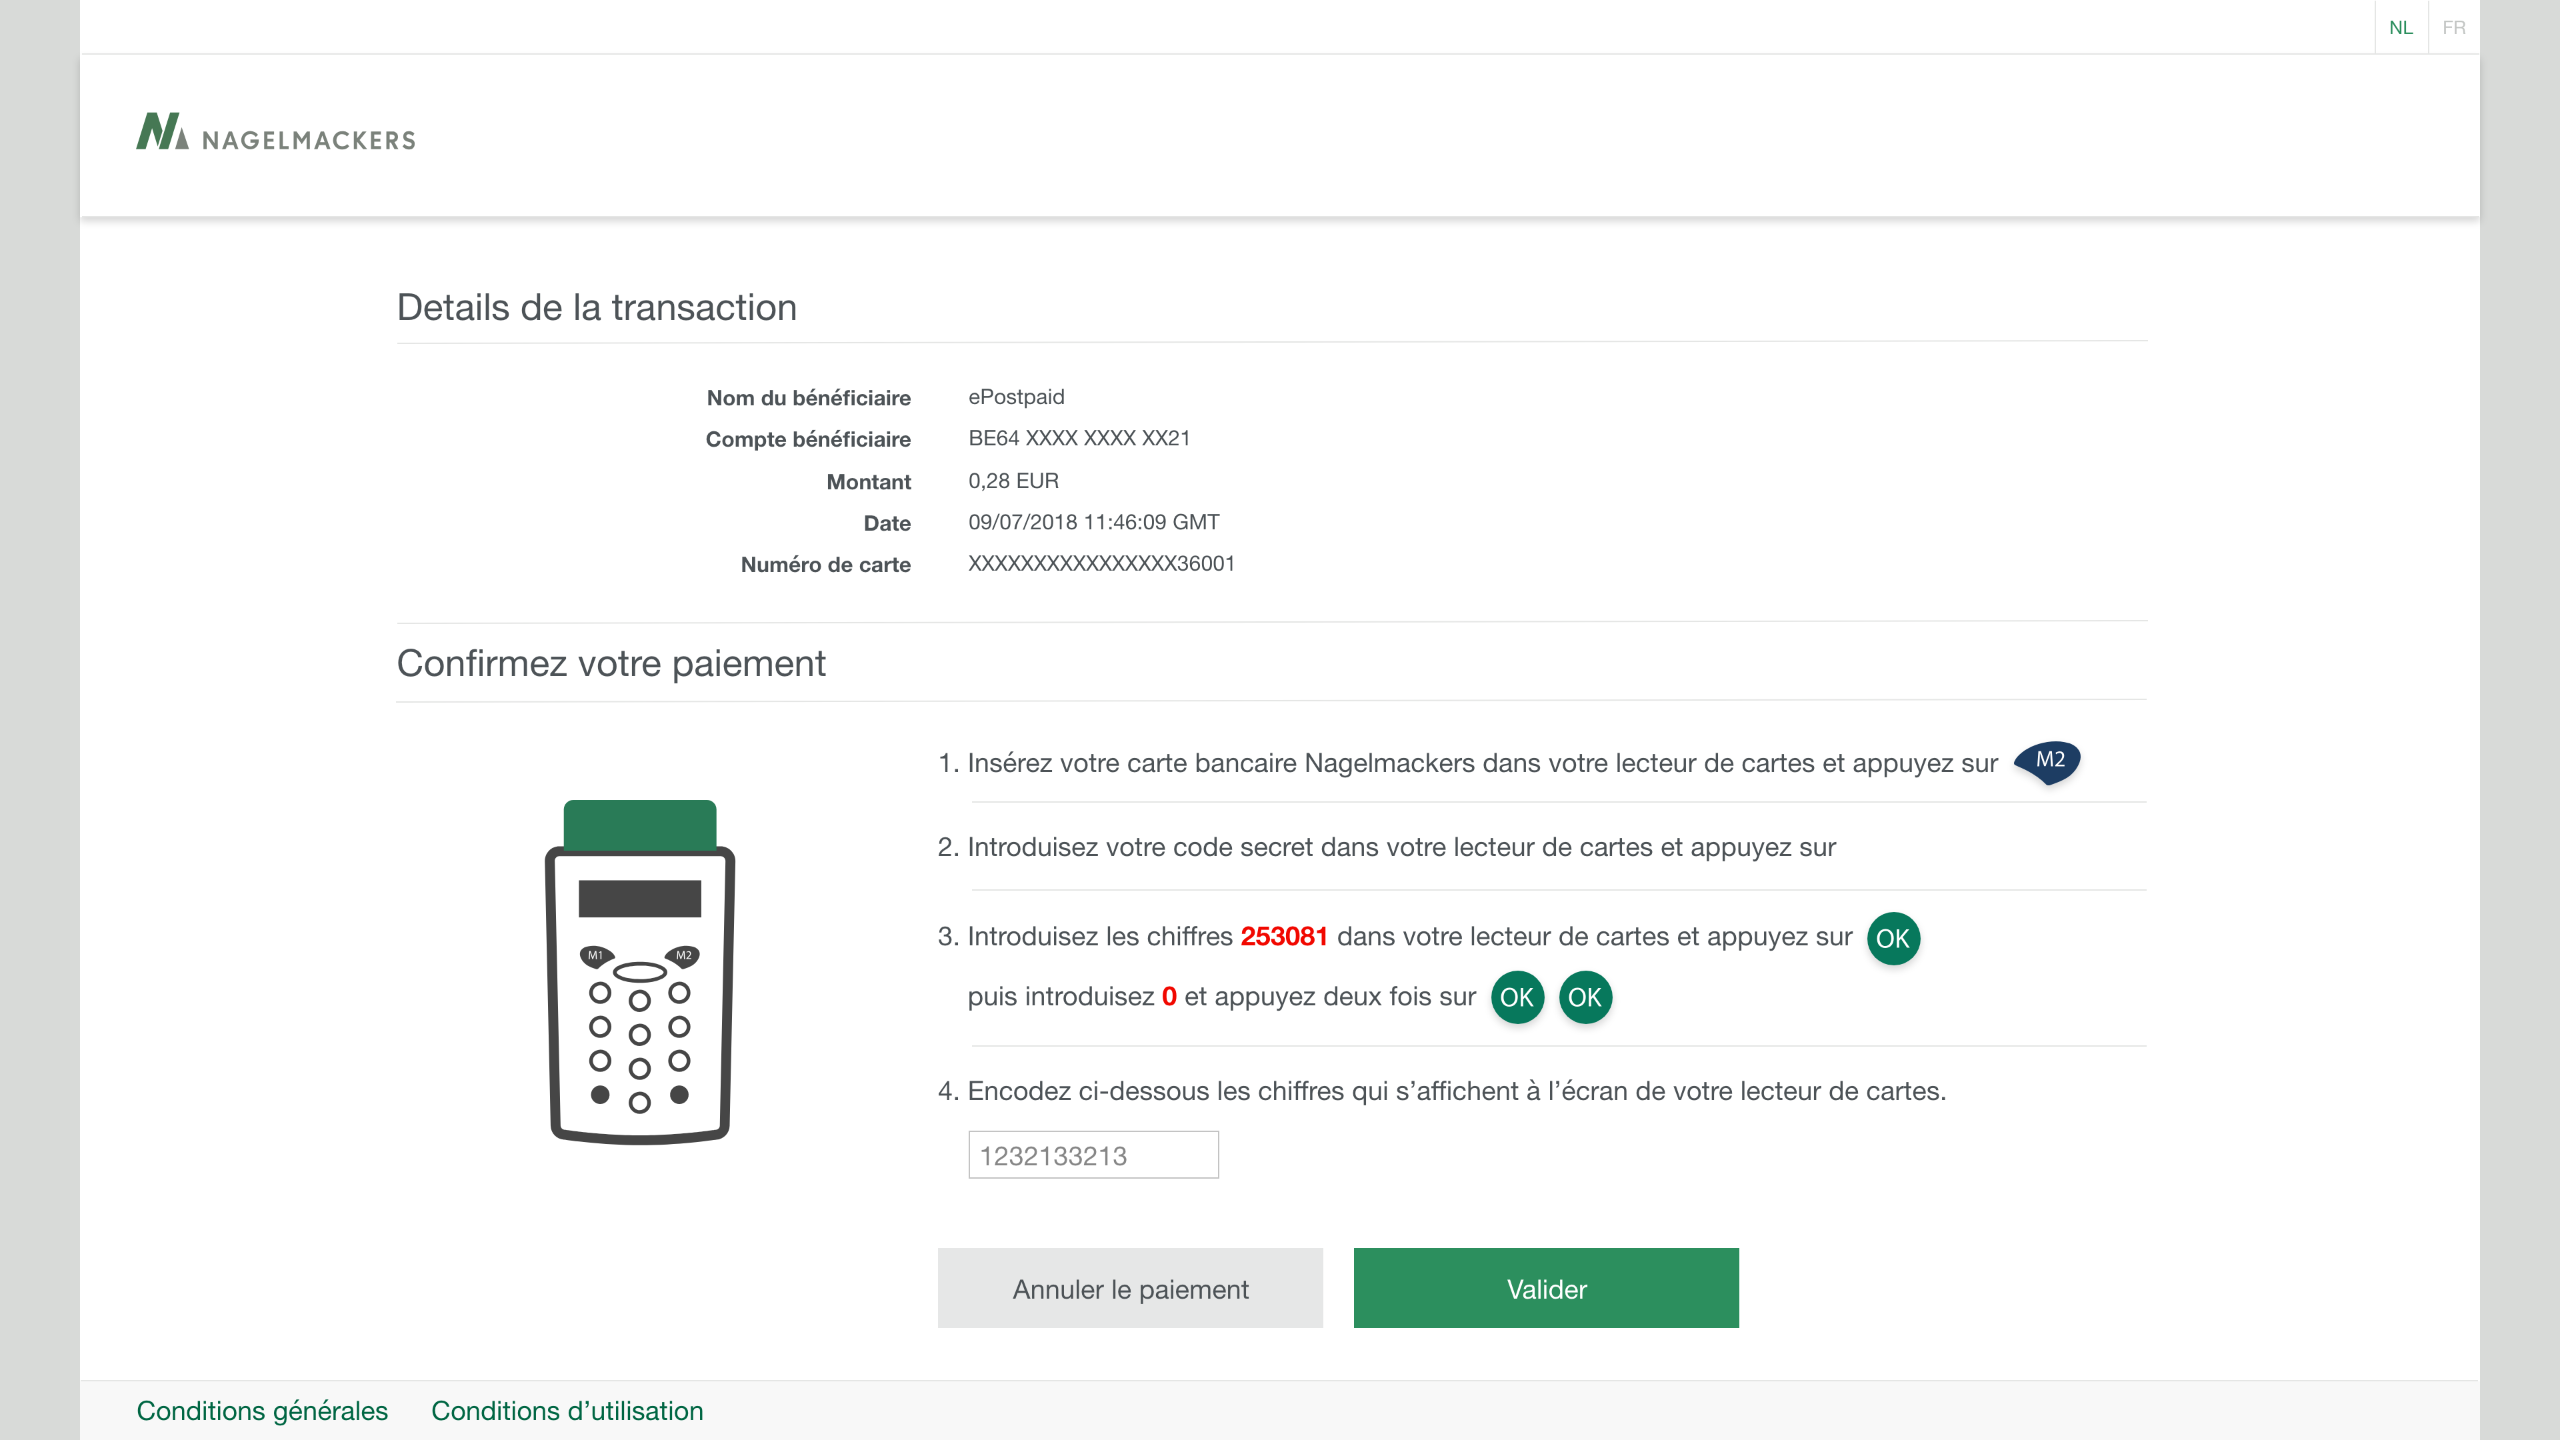Click the blue M2 badge in step 1

[x=2047, y=761]
